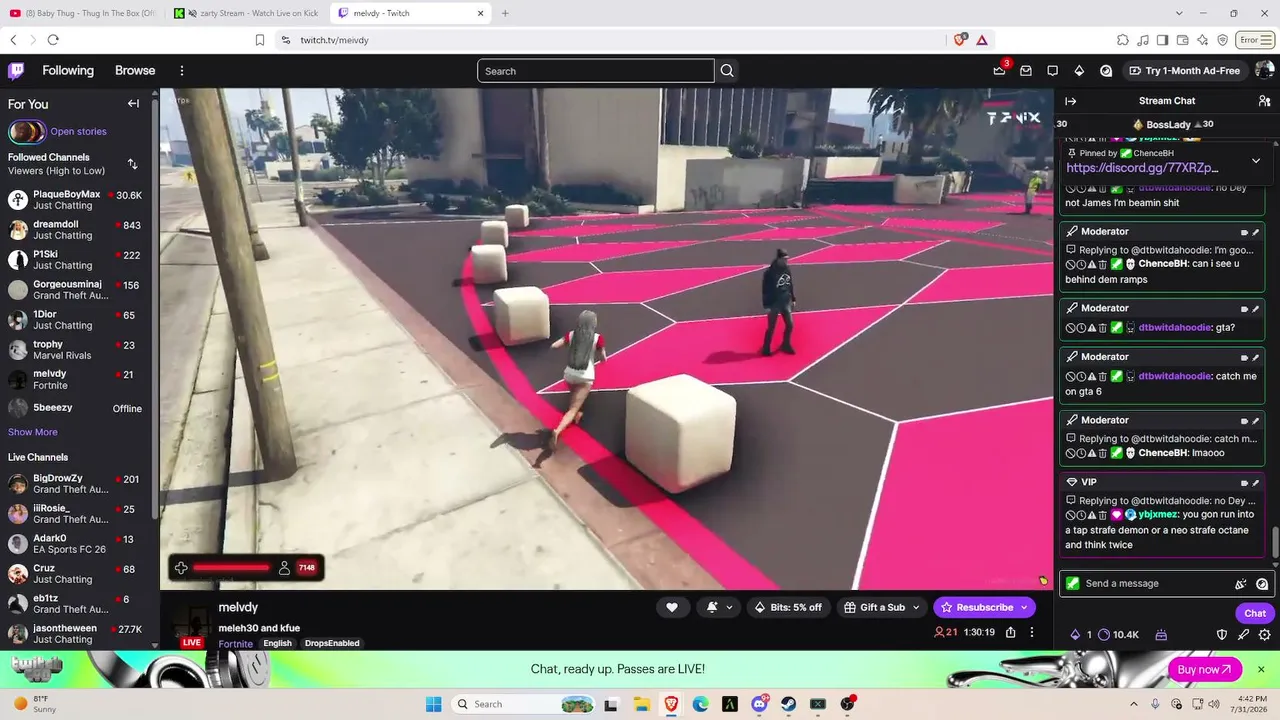Expand the pinned Discord message in chat

pos(1256,161)
